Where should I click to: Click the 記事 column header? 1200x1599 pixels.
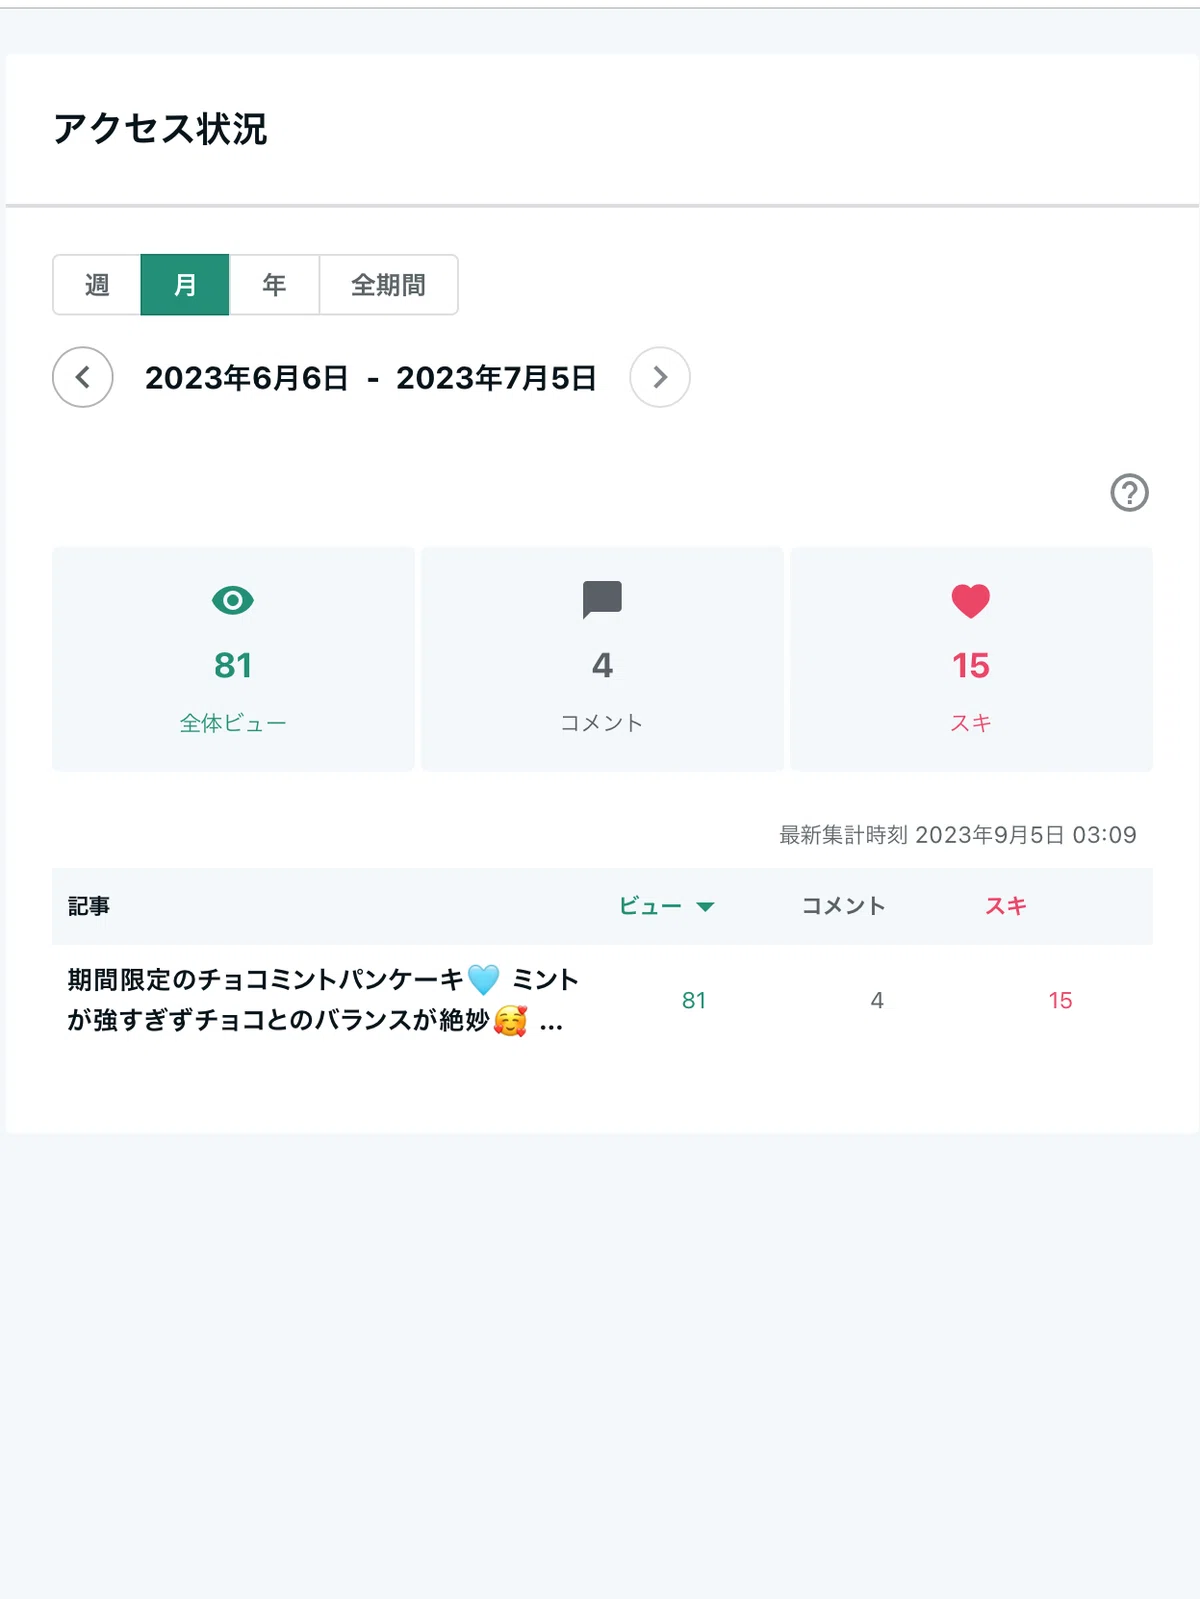(89, 906)
